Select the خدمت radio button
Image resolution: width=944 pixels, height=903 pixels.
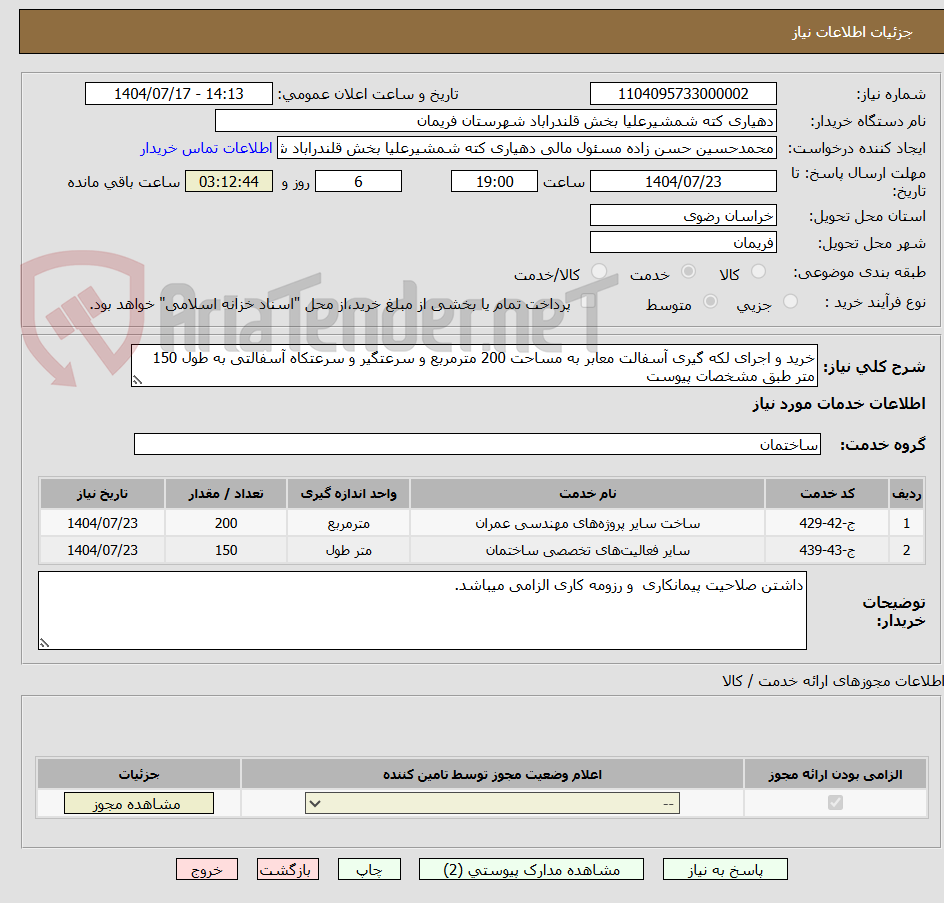tap(688, 271)
